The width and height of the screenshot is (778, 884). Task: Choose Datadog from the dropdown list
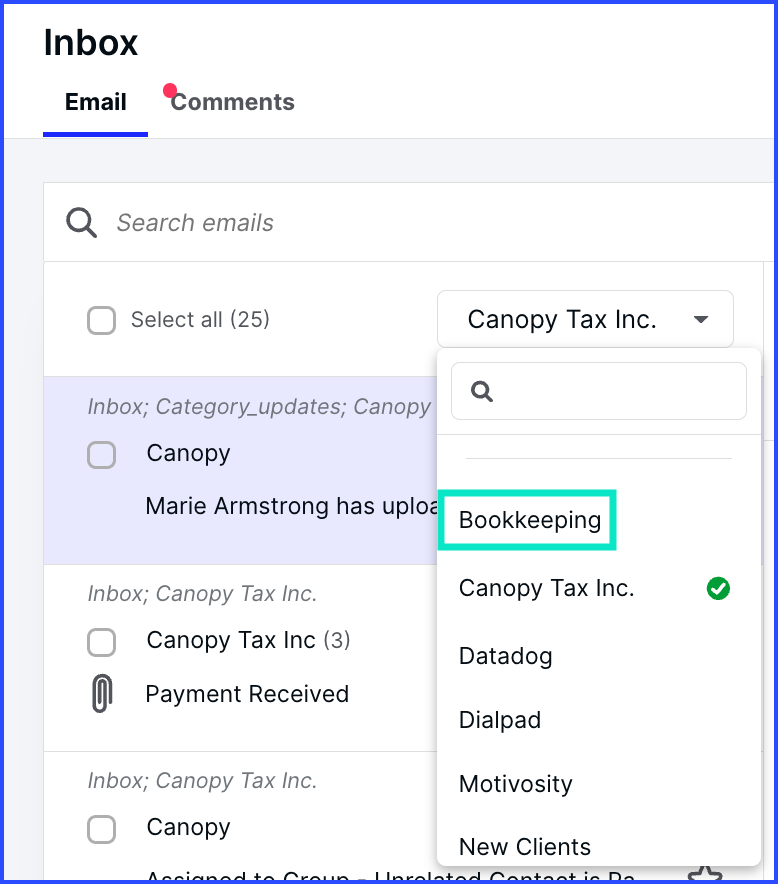(x=506, y=656)
